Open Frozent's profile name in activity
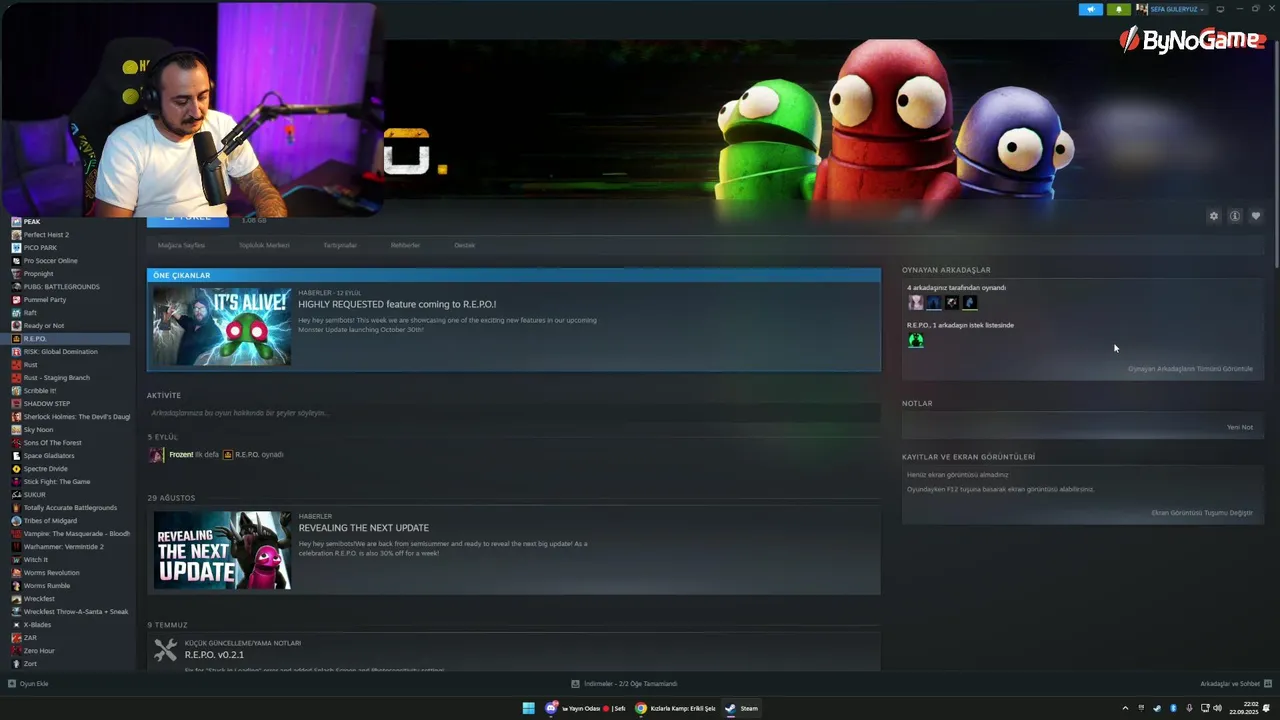Viewport: 1280px width, 720px height. coord(181,455)
